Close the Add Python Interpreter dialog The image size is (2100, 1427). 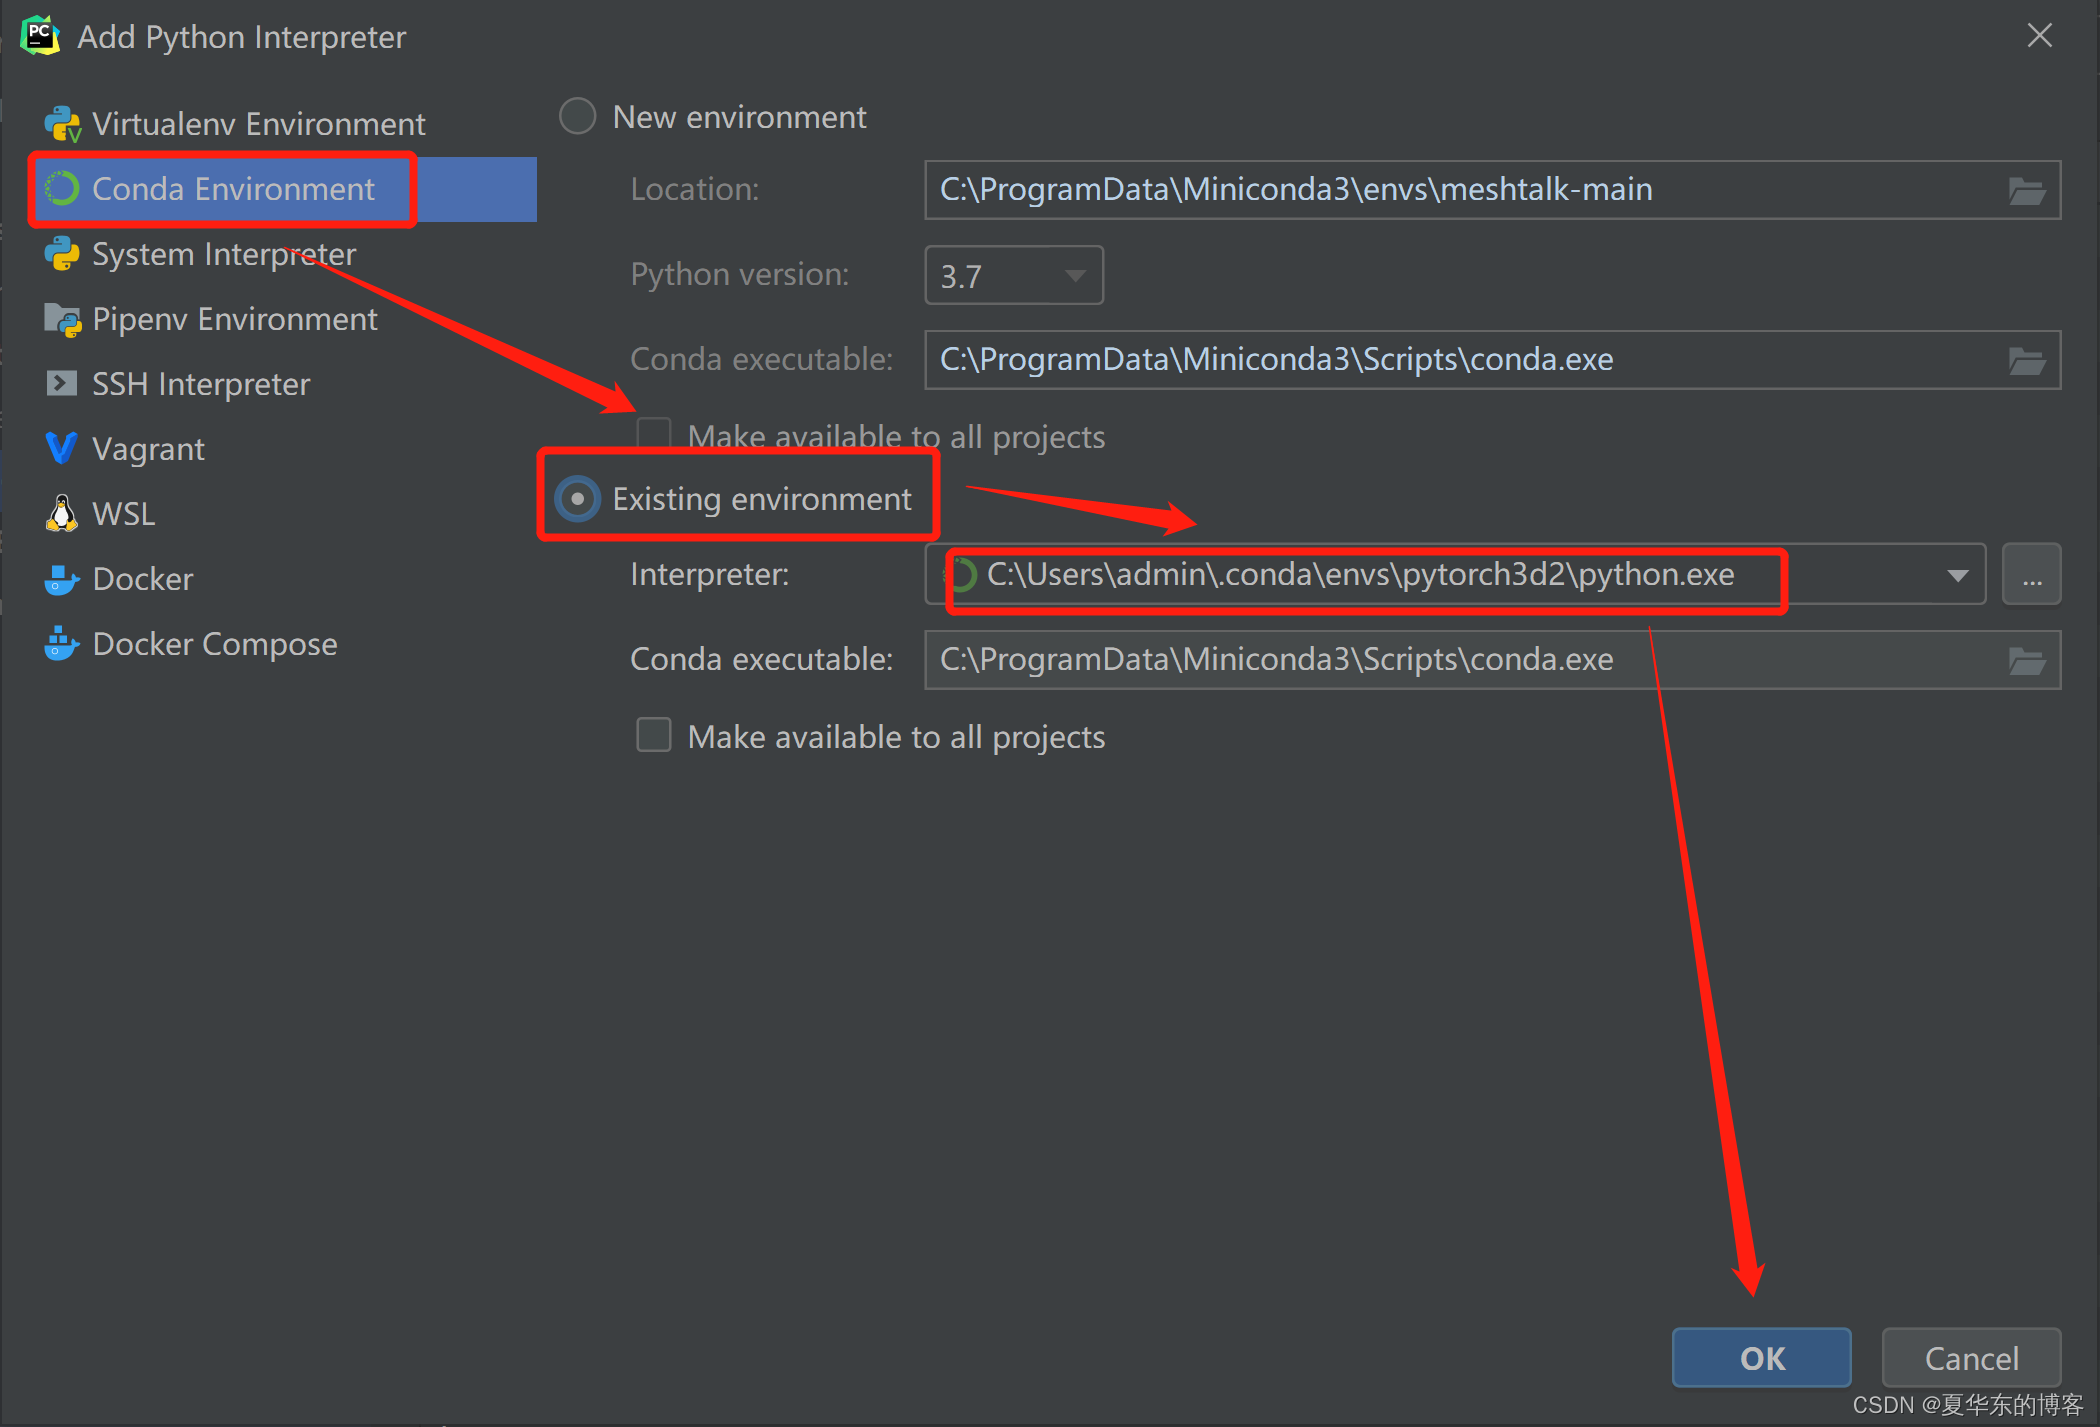pos(2039,36)
